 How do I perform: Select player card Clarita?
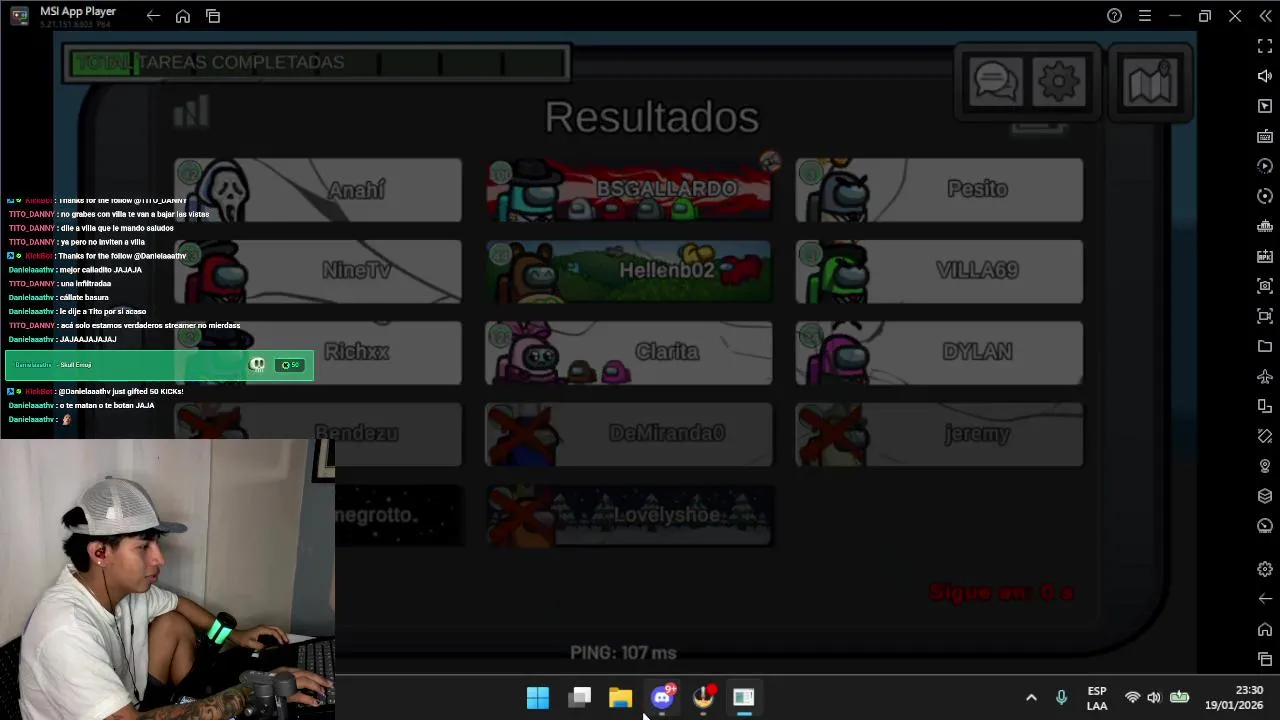pos(629,353)
